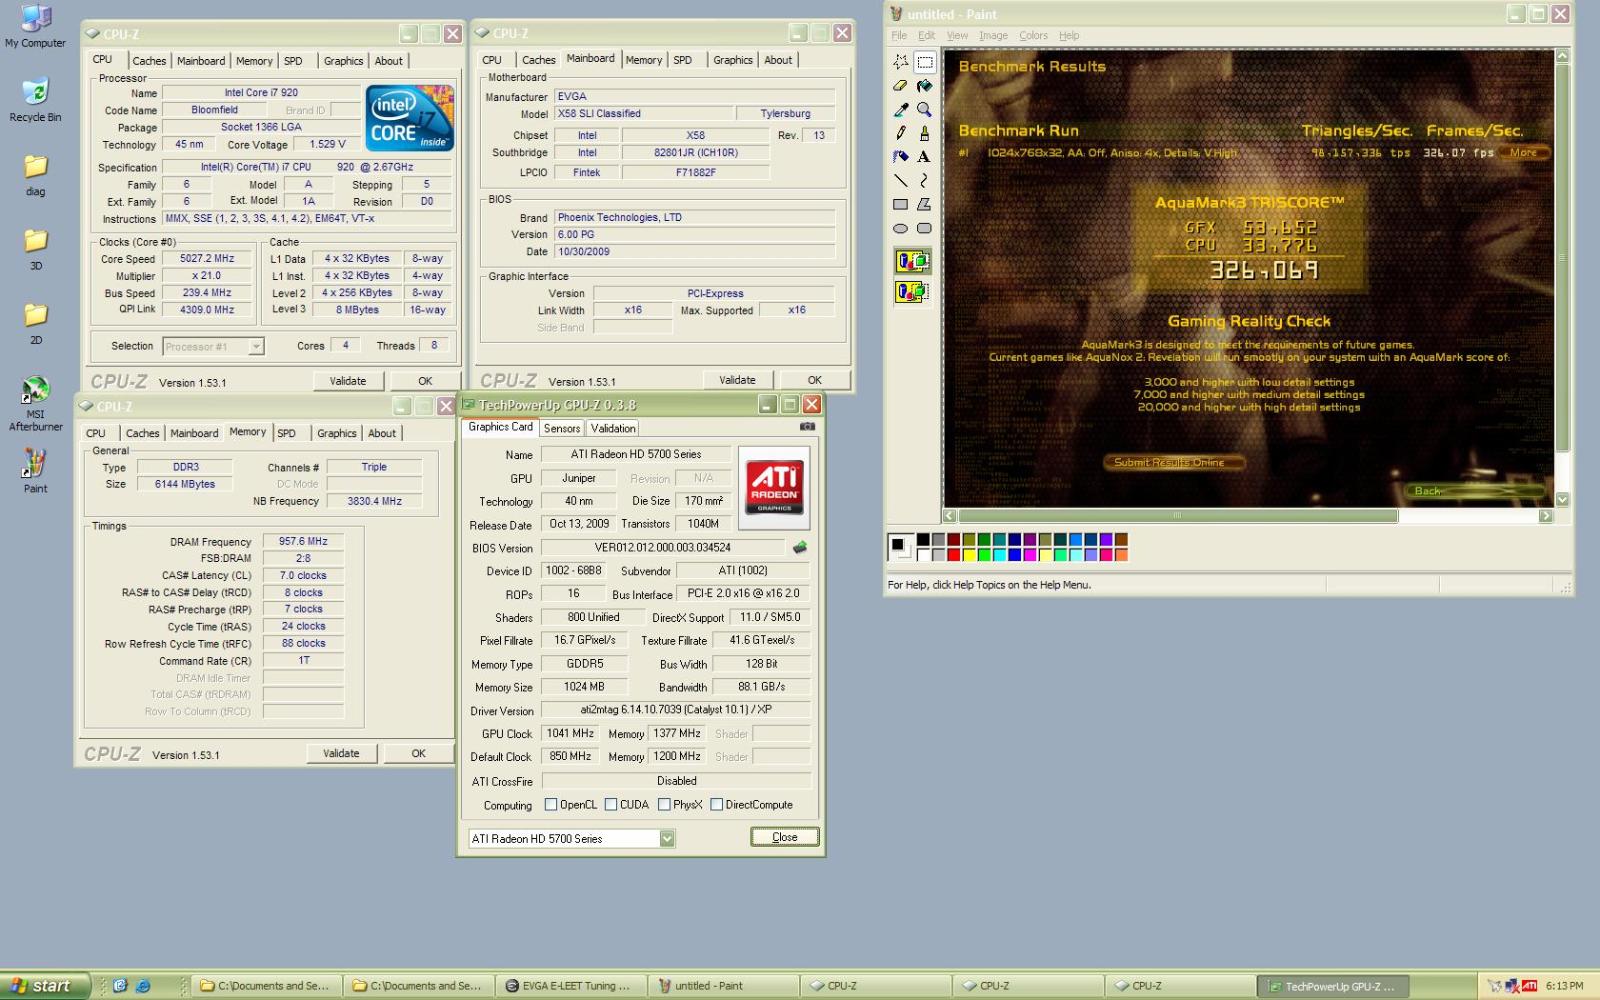The image size is (1600, 1000).
Task: Click Validate in CPU-Z Memory window
Action: click(x=341, y=754)
